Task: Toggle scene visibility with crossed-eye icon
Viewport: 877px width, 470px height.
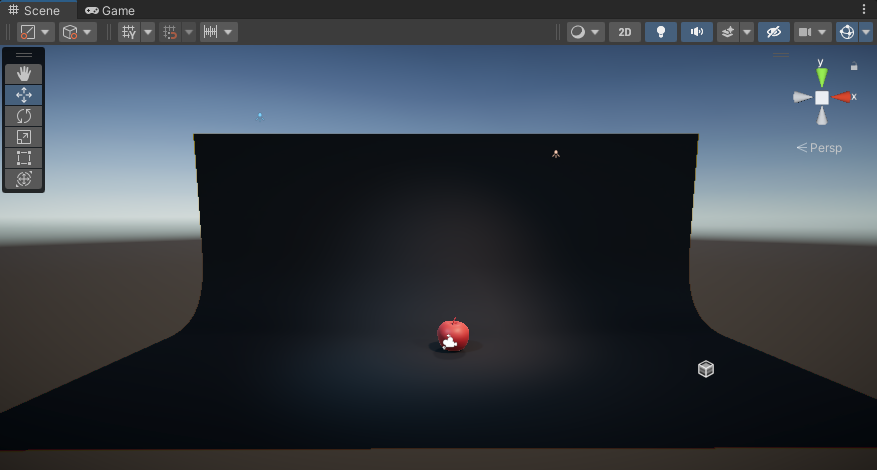Action: point(773,32)
